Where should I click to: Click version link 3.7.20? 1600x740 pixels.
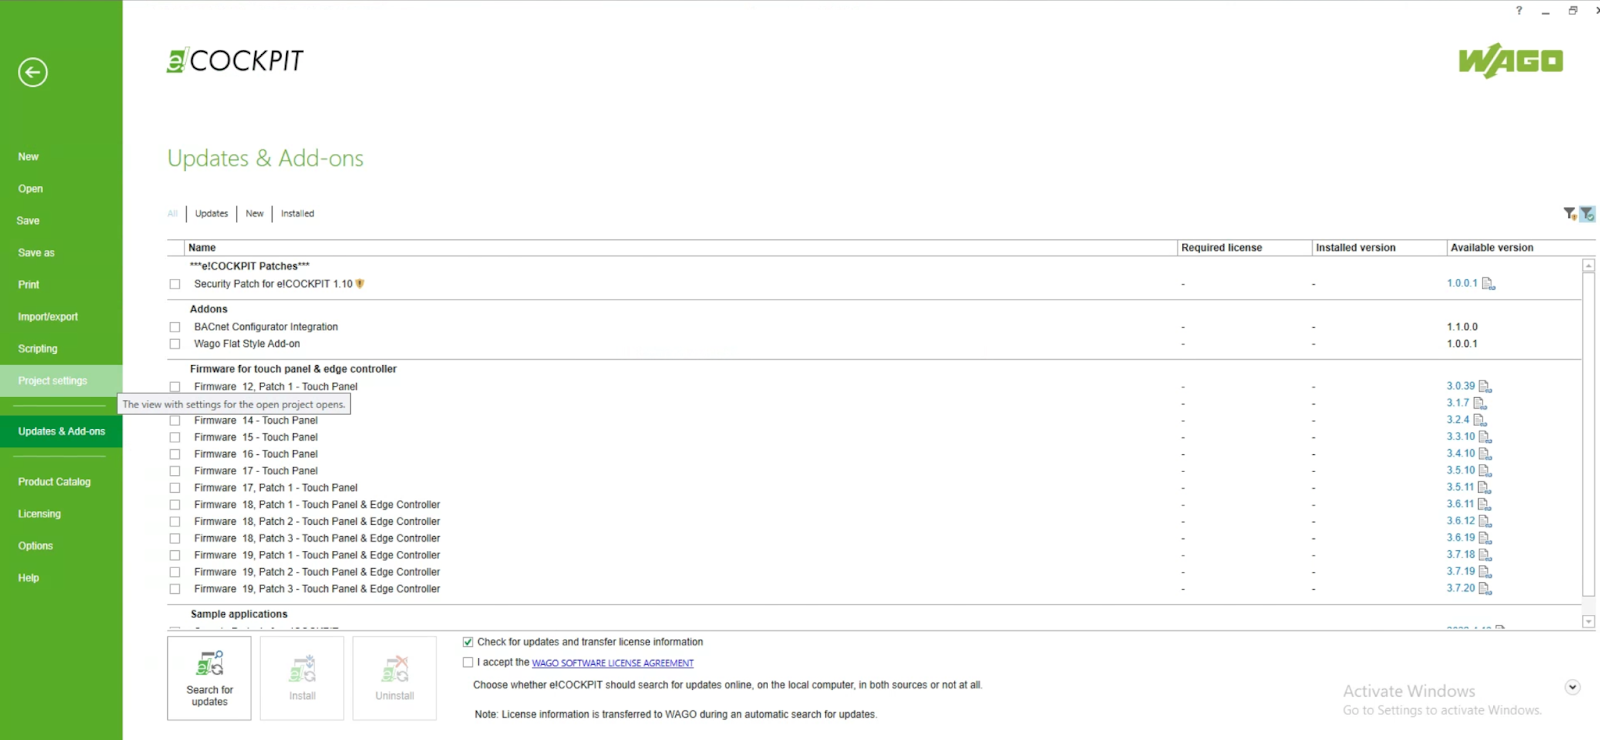1460,588
